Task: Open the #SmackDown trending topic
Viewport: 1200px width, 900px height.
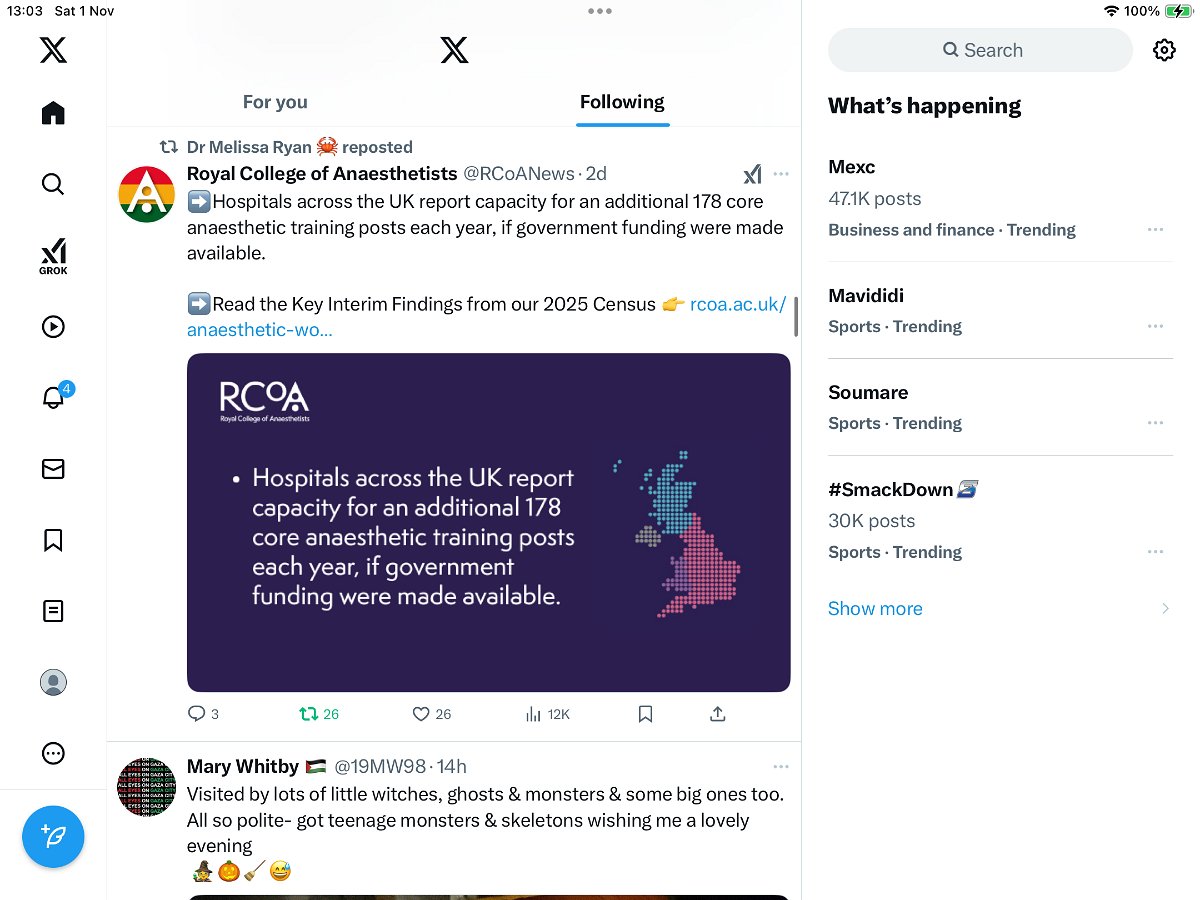Action: [891, 489]
